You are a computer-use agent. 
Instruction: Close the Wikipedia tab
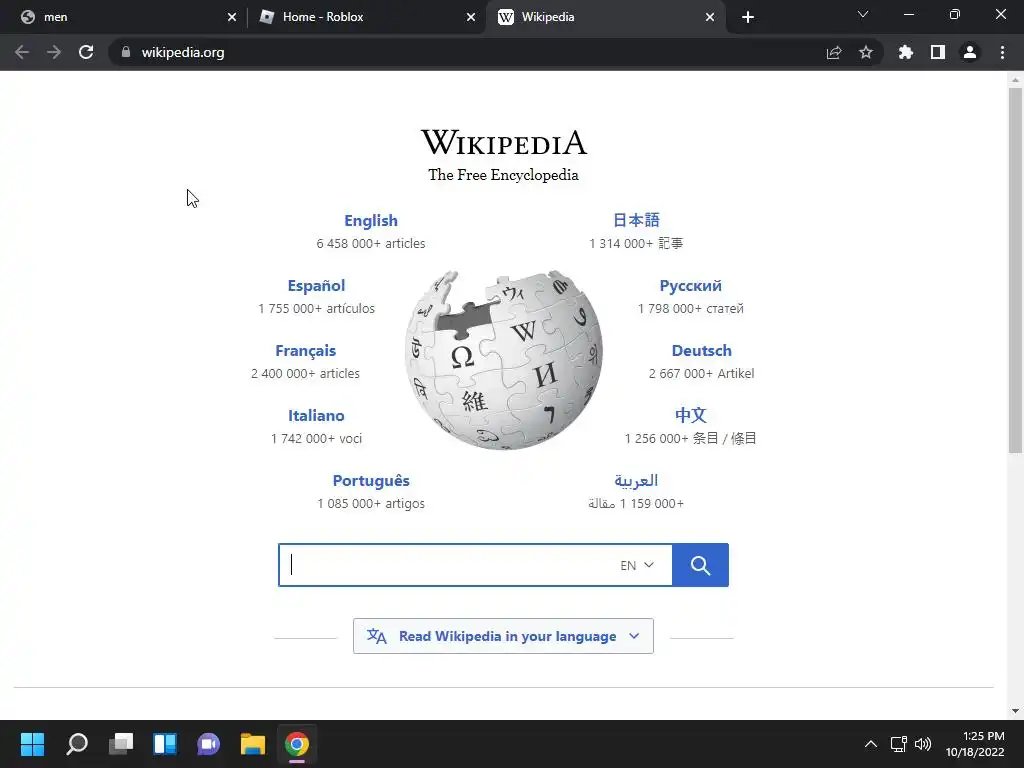click(x=710, y=17)
